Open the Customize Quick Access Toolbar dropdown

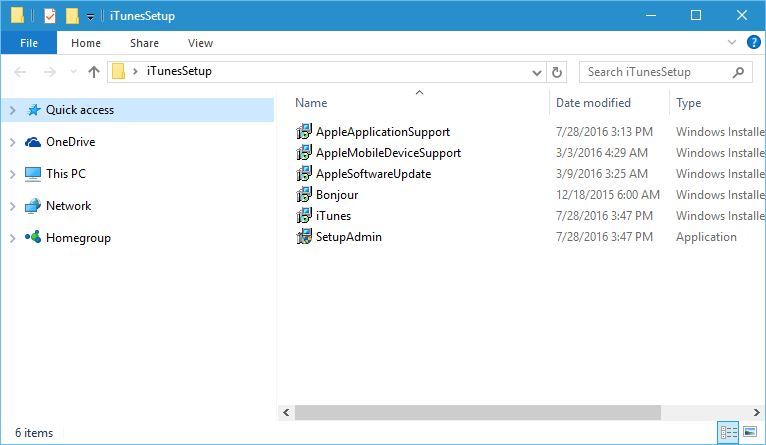point(90,17)
